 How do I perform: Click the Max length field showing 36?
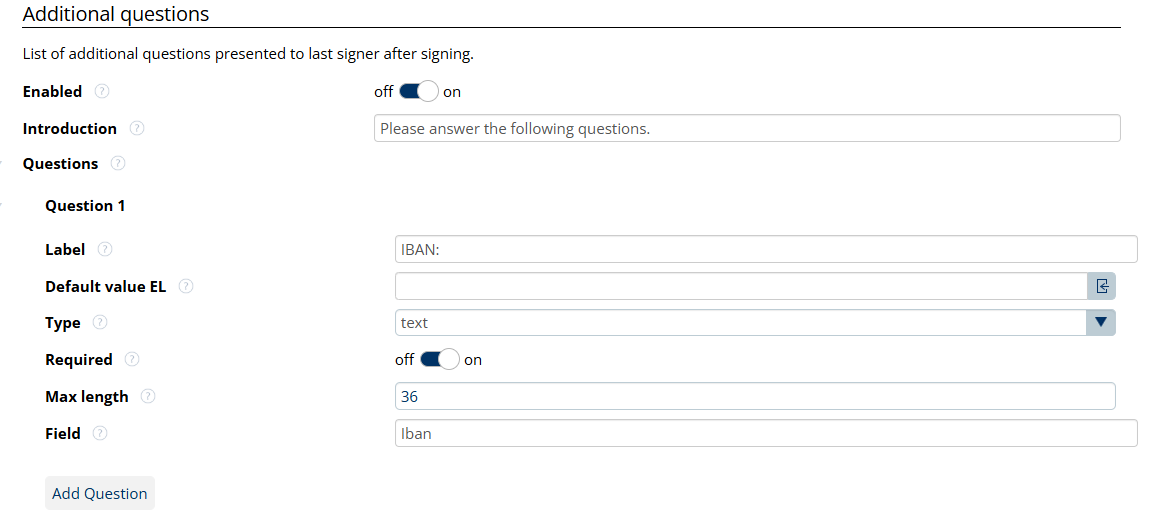754,396
